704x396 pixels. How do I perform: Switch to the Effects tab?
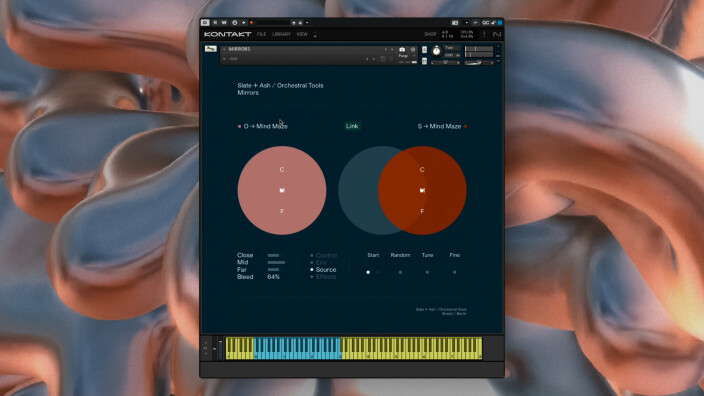pyautogui.click(x=326, y=277)
